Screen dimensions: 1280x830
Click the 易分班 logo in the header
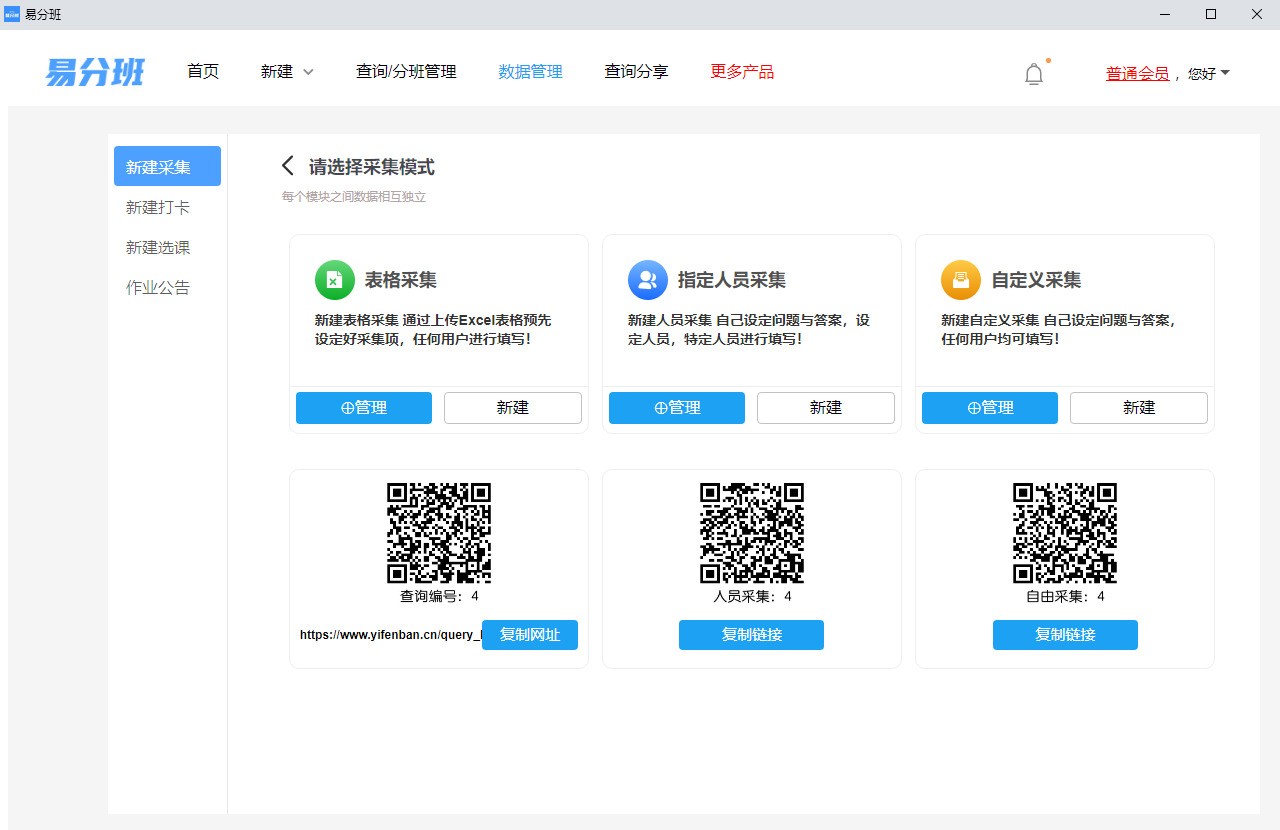(x=95, y=72)
